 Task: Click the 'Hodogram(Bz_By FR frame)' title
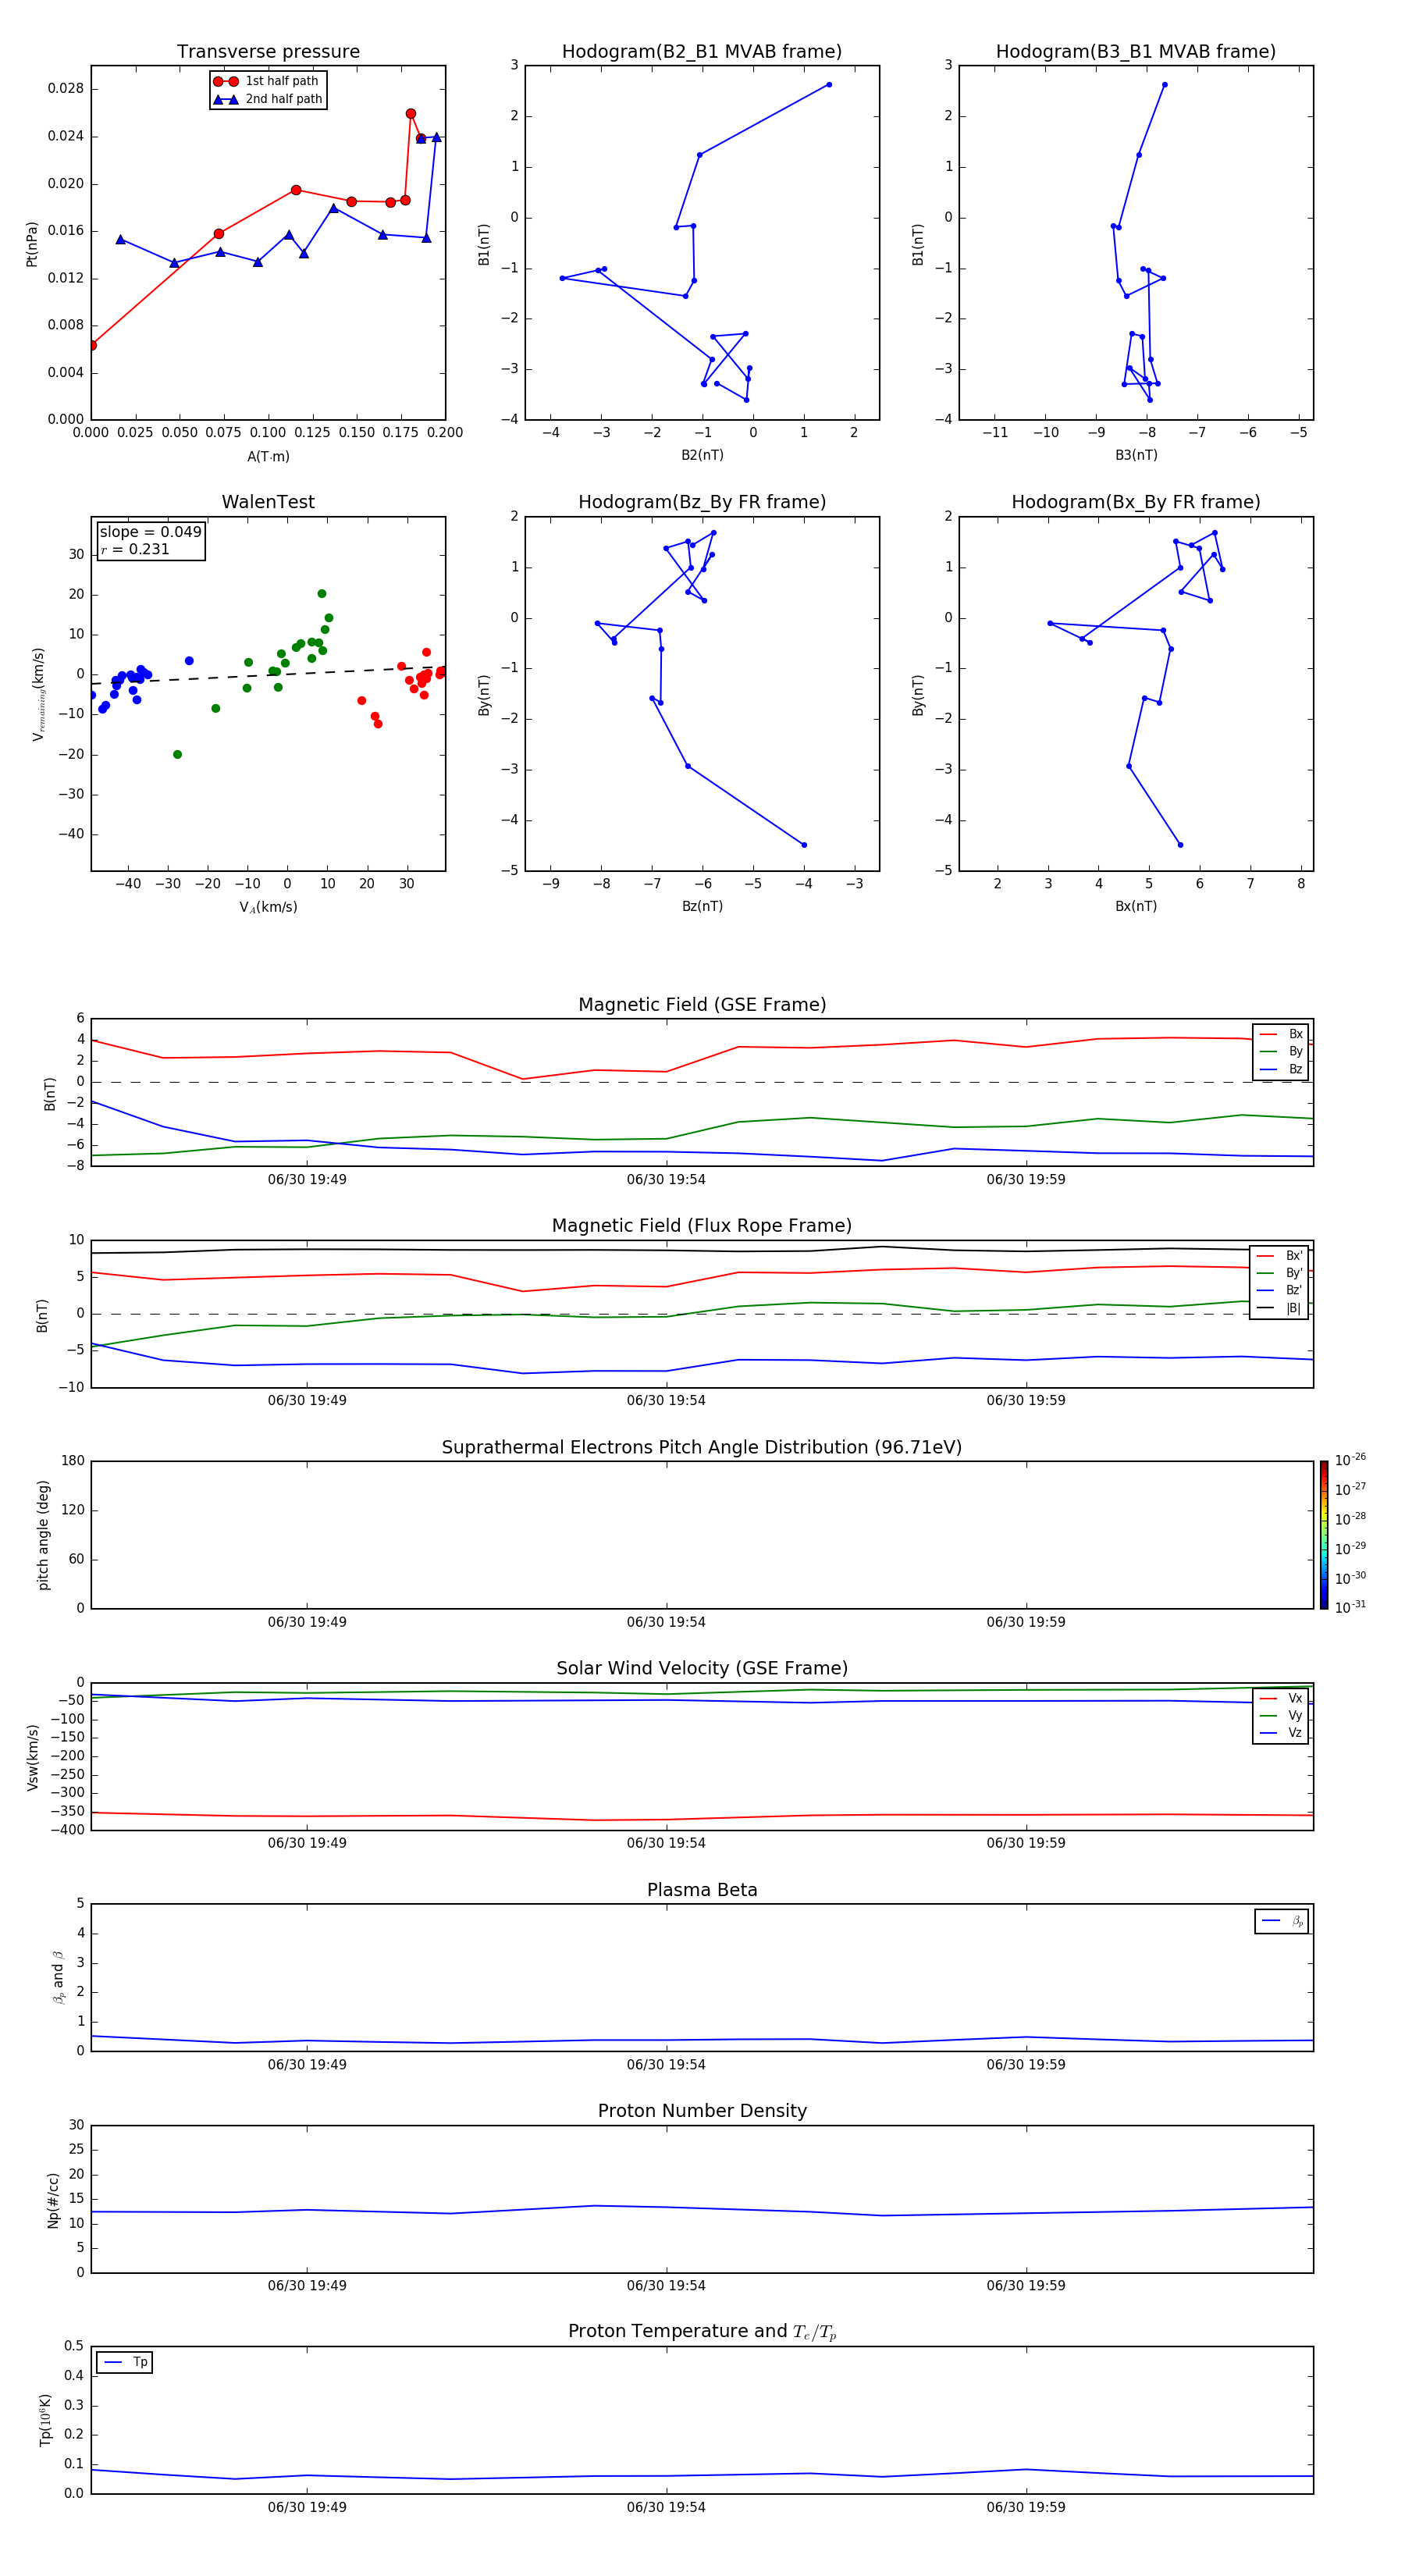coord(702,502)
